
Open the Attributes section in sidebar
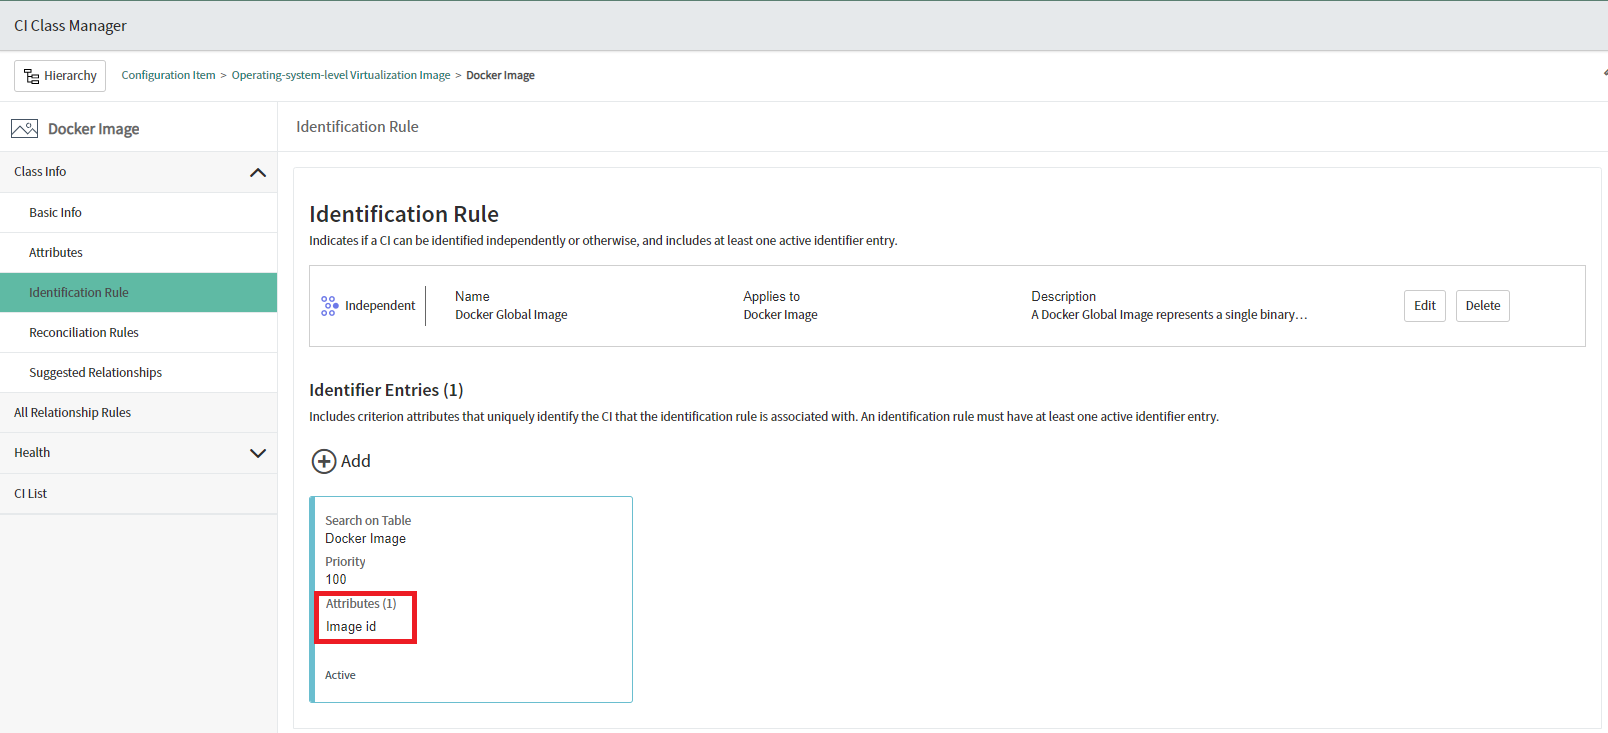[56, 253]
